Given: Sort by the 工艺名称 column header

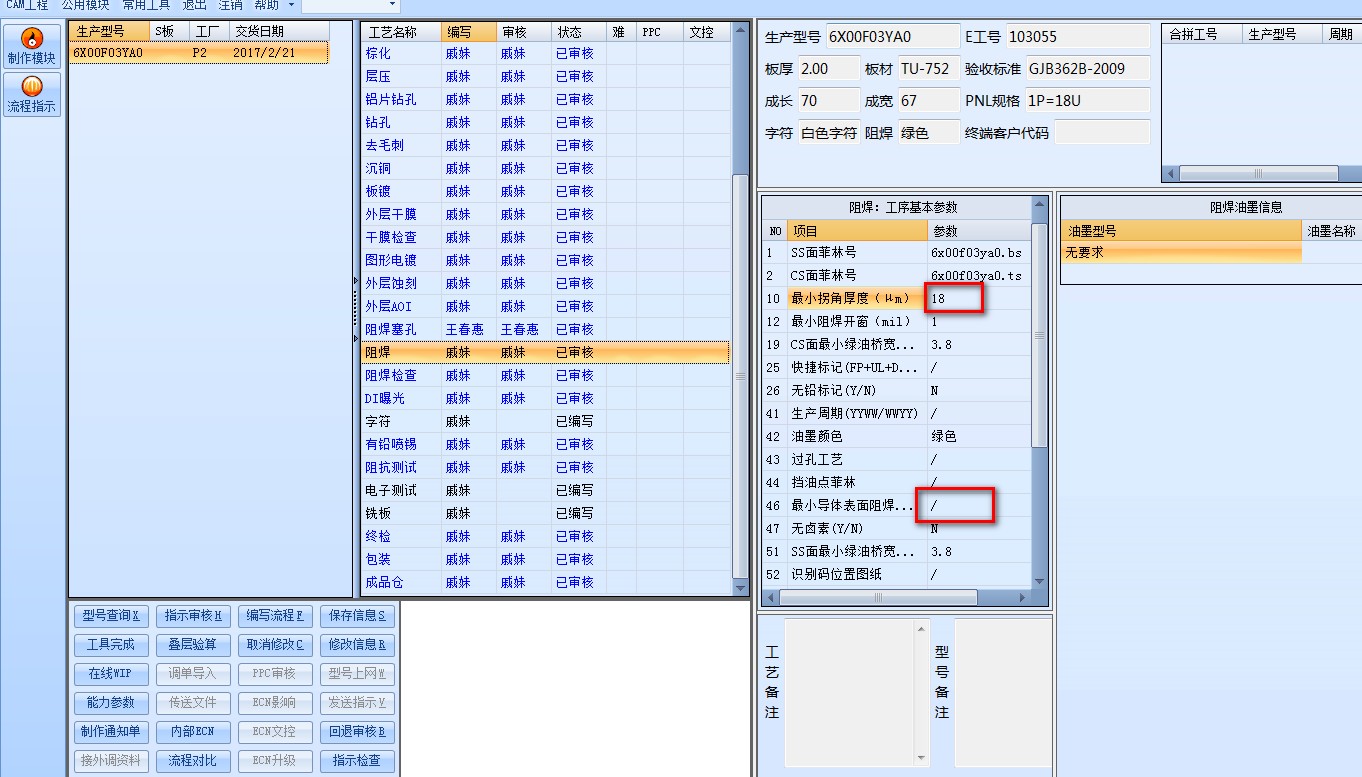Looking at the screenshot, I should pyautogui.click(x=401, y=32).
